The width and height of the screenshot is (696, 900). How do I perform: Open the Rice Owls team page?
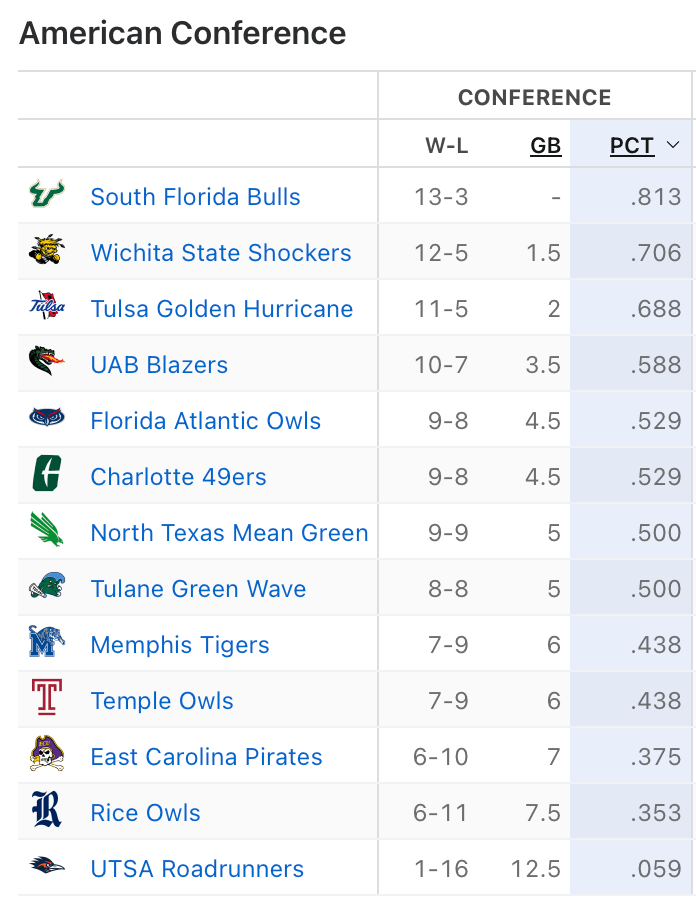(x=145, y=813)
